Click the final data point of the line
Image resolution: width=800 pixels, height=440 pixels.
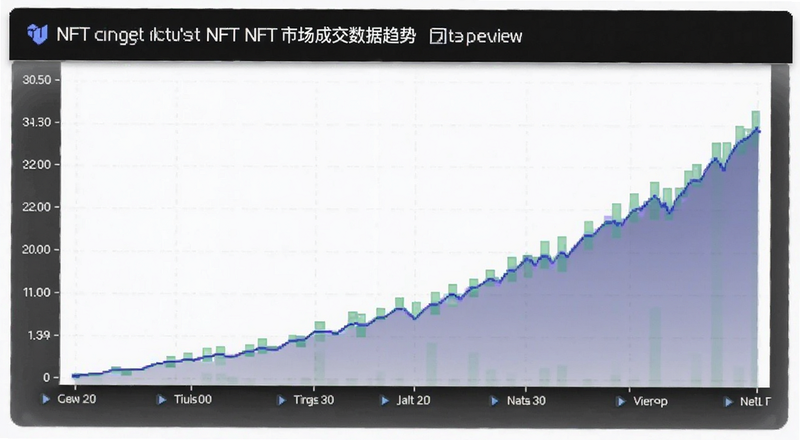759,132
